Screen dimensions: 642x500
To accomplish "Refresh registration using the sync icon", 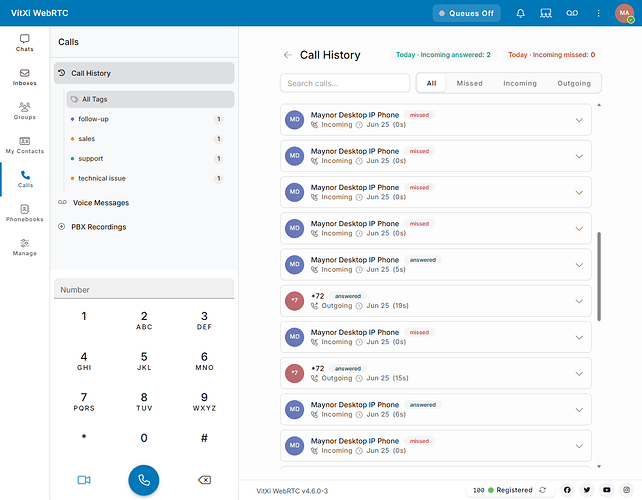I will click(x=543, y=490).
